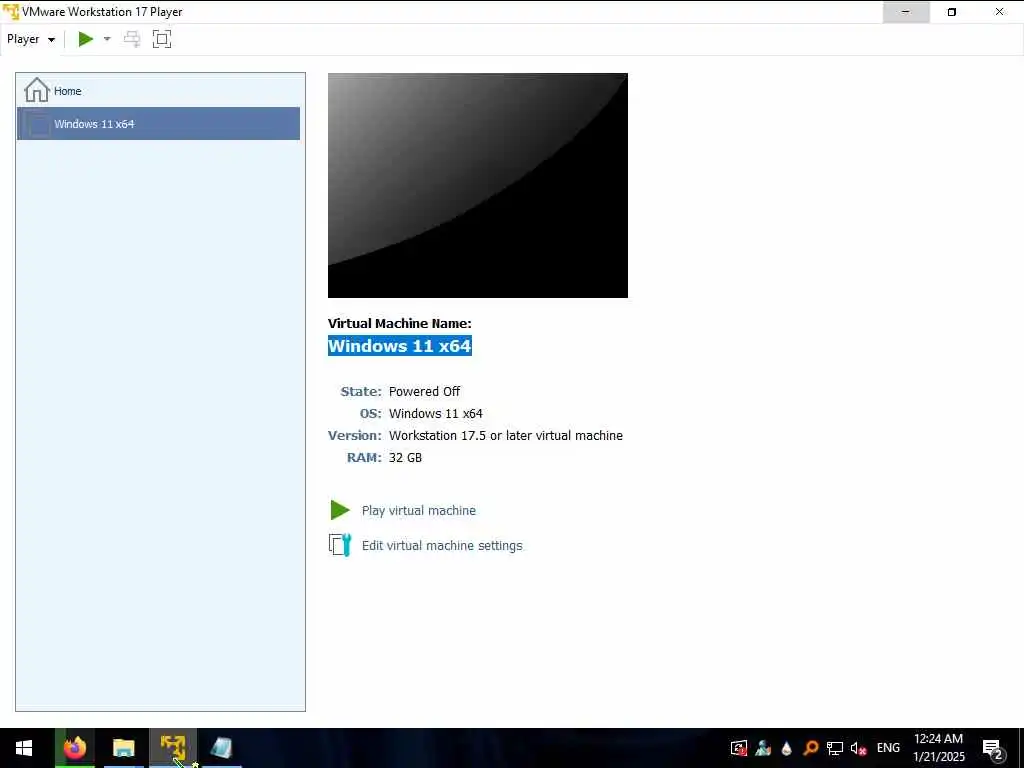Click the water drop tray icon
Viewport: 1024px width, 768px height.
click(x=787, y=748)
